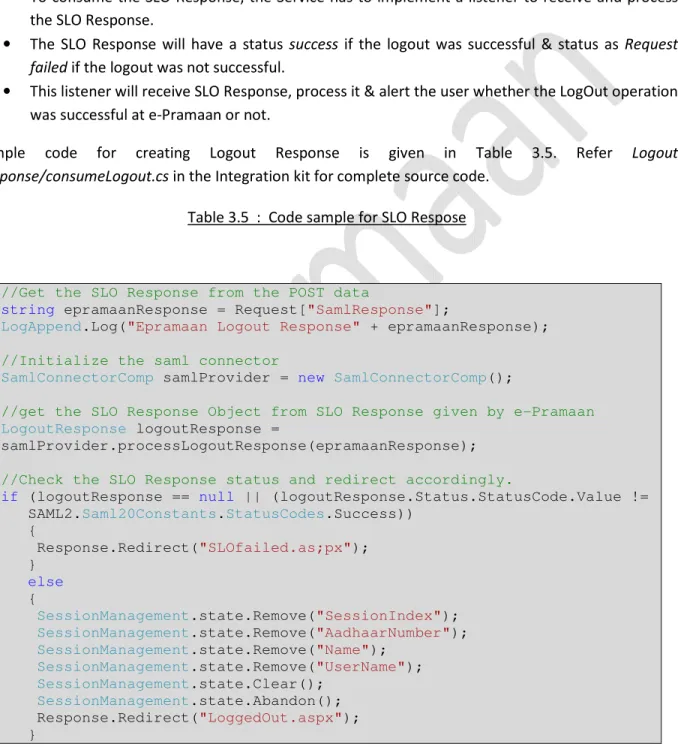Click the comment '//Get the SLO Response from the POST data'

point(185,293)
